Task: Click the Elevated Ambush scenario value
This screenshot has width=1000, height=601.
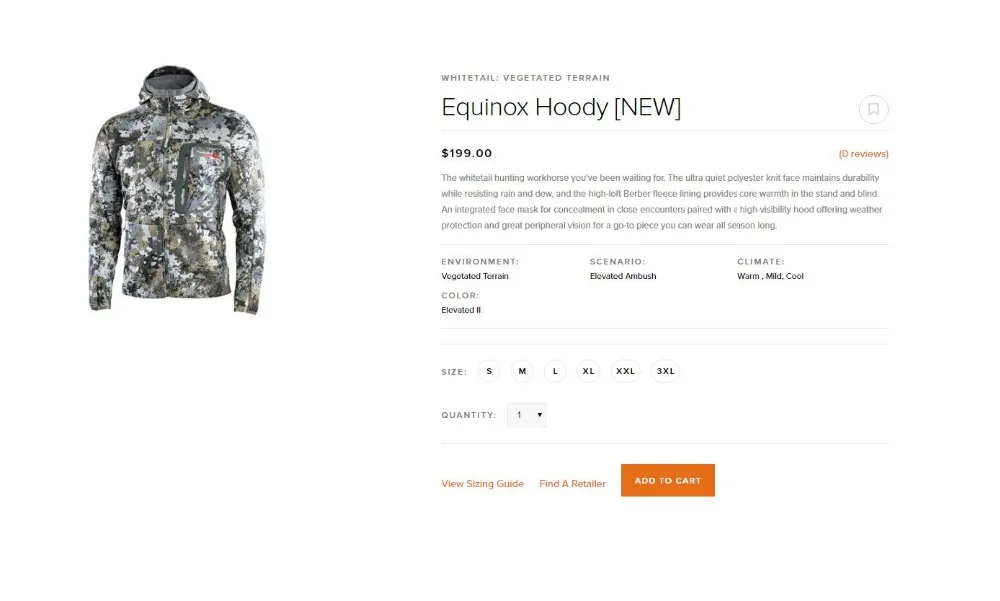Action: (x=623, y=276)
